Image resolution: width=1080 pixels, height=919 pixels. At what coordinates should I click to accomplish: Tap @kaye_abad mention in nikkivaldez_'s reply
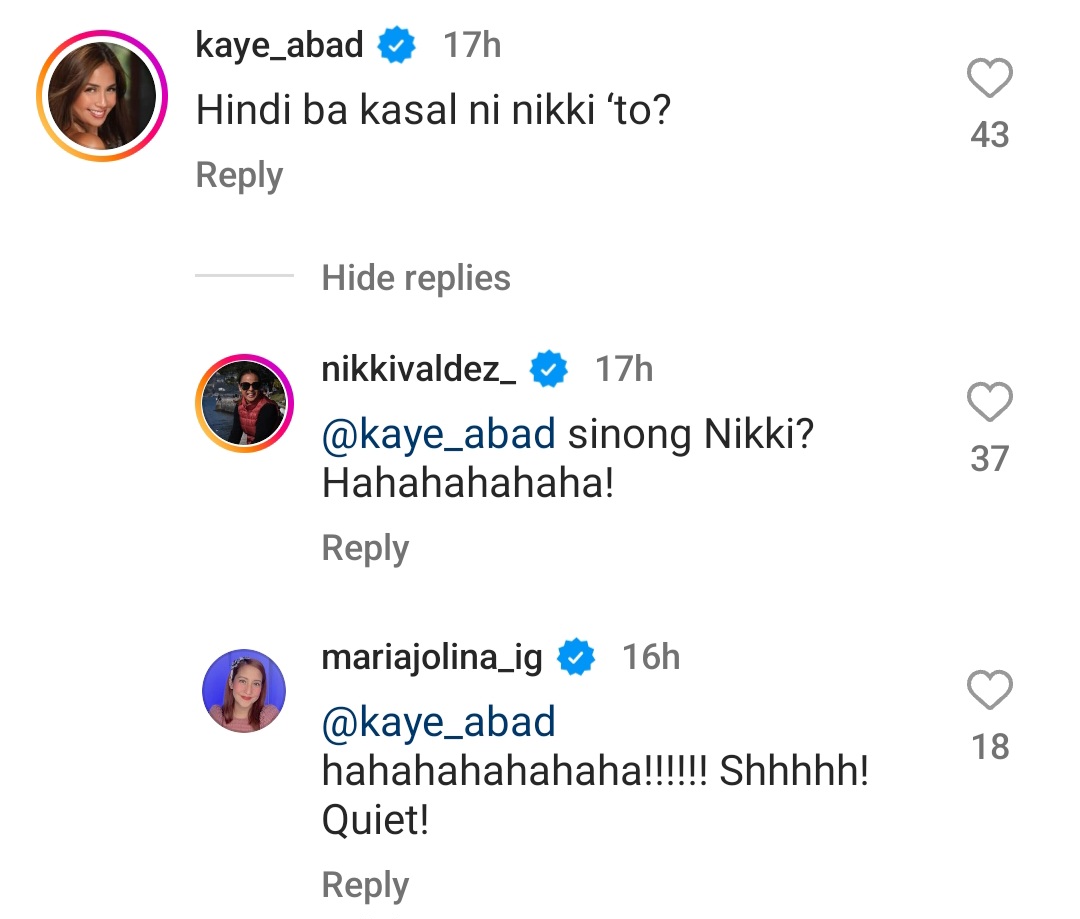pyautogui.click(x=439, y=435)
